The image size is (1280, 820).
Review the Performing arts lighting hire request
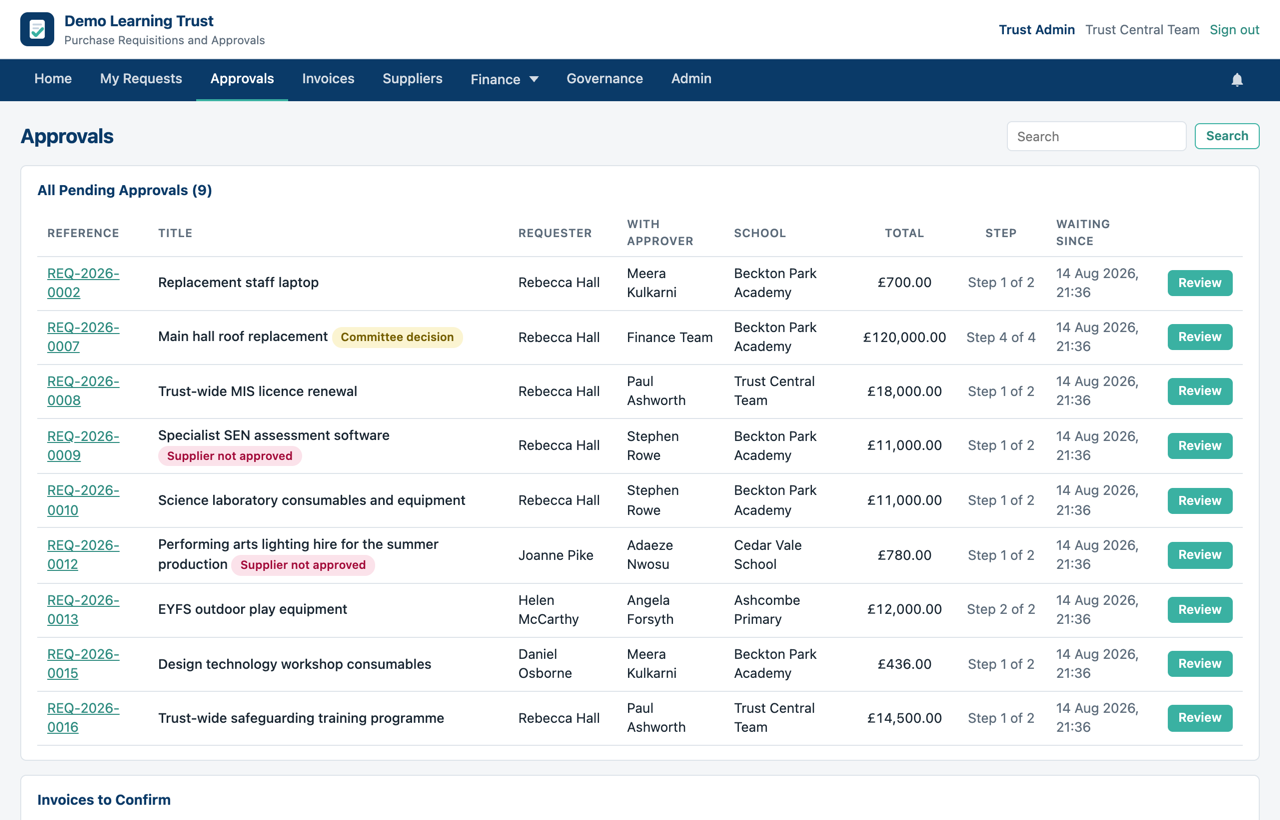pyautogui.click(x=1200, y=555)
